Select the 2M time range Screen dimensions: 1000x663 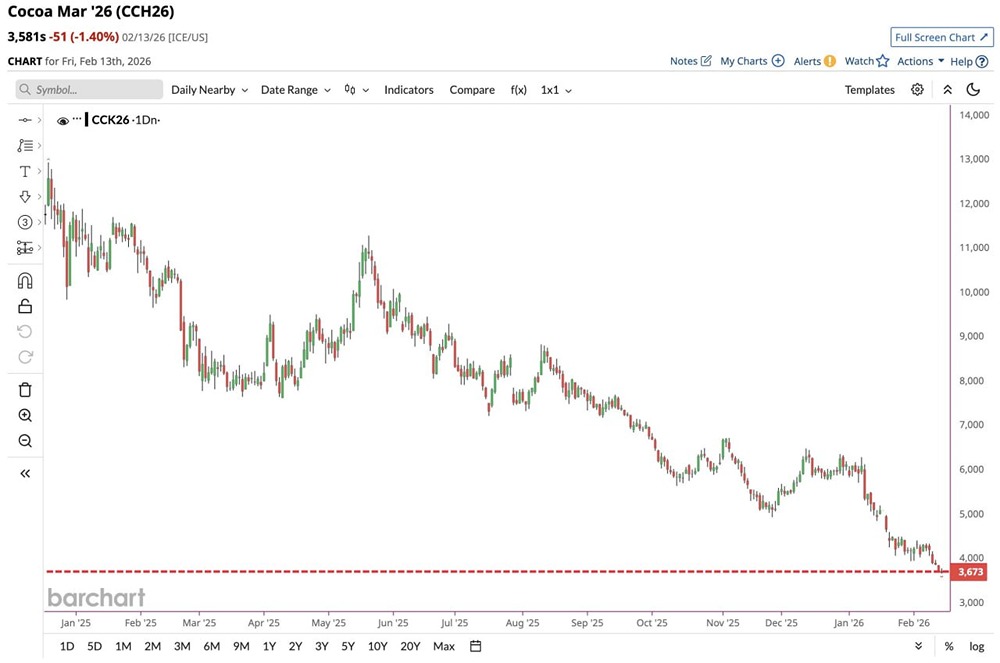point(152,646)
